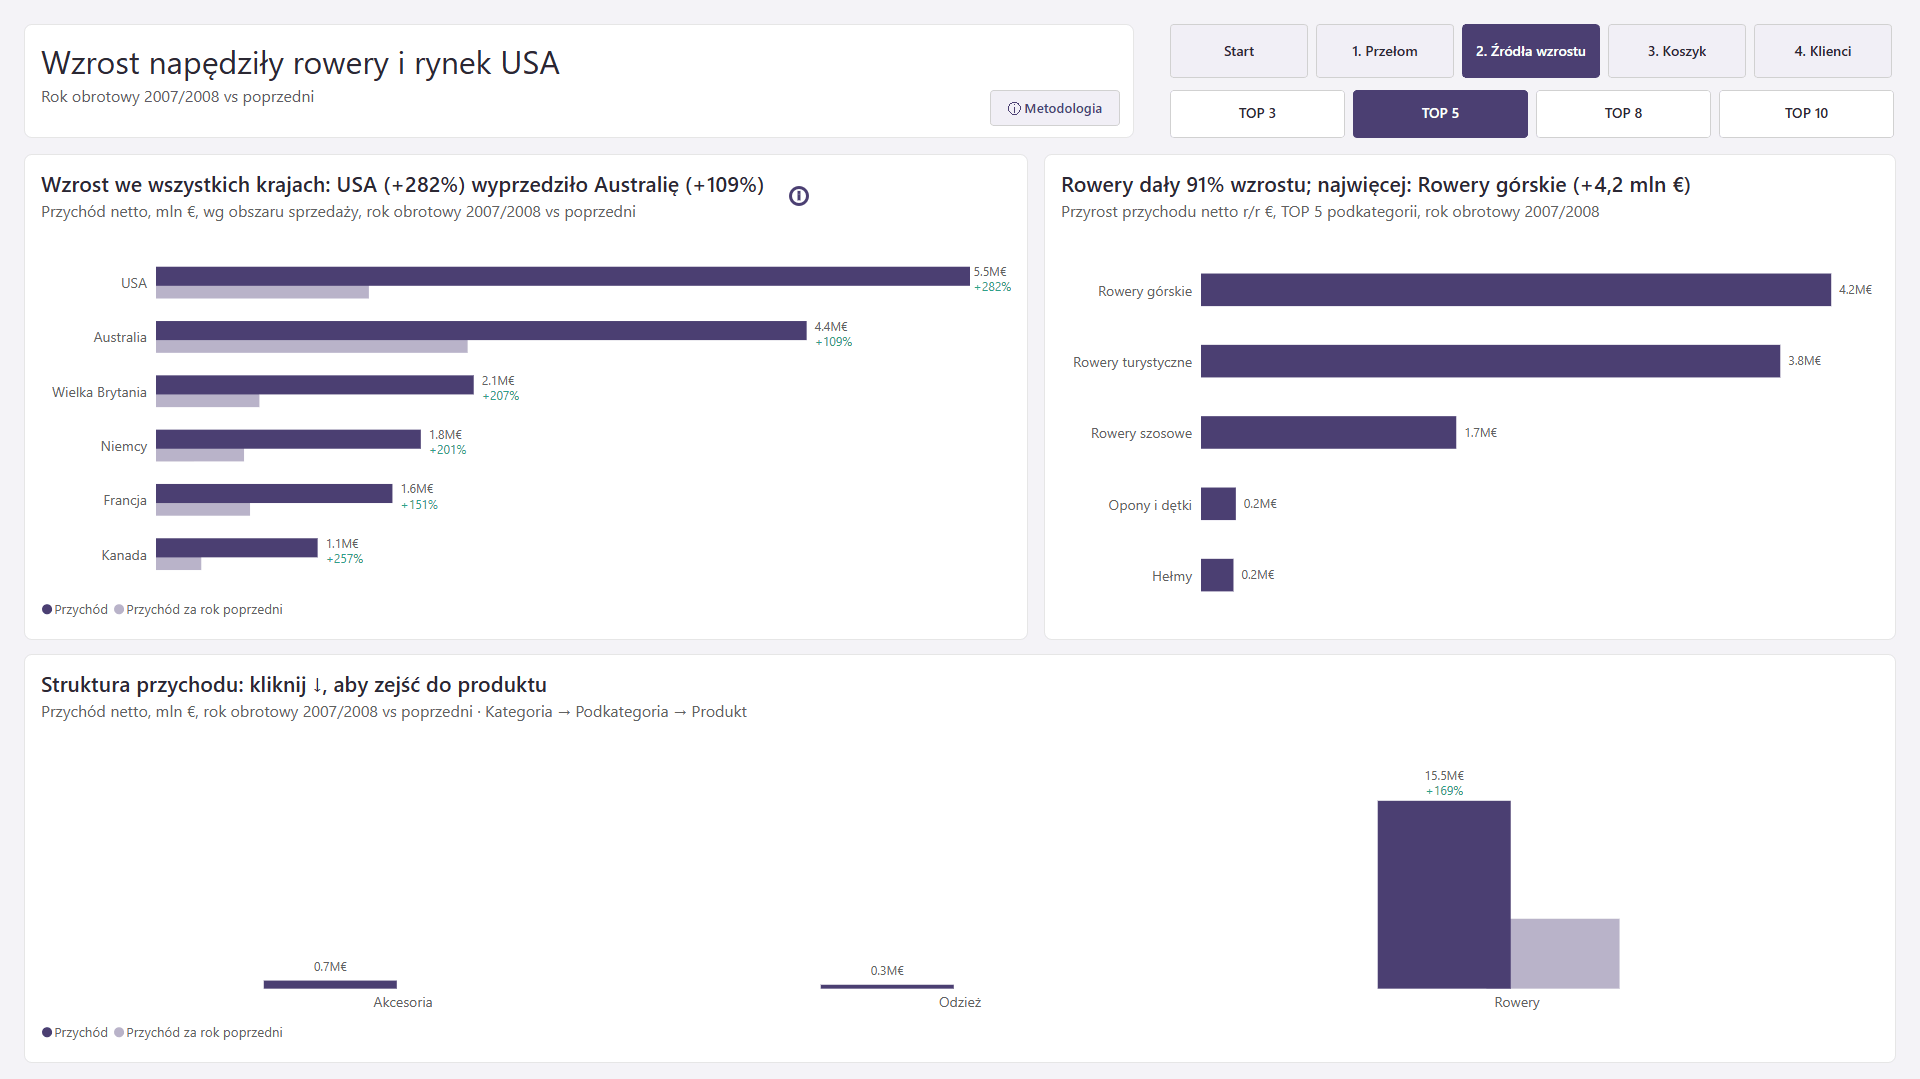Open the info icon beside country chart title

pos(798,196)
